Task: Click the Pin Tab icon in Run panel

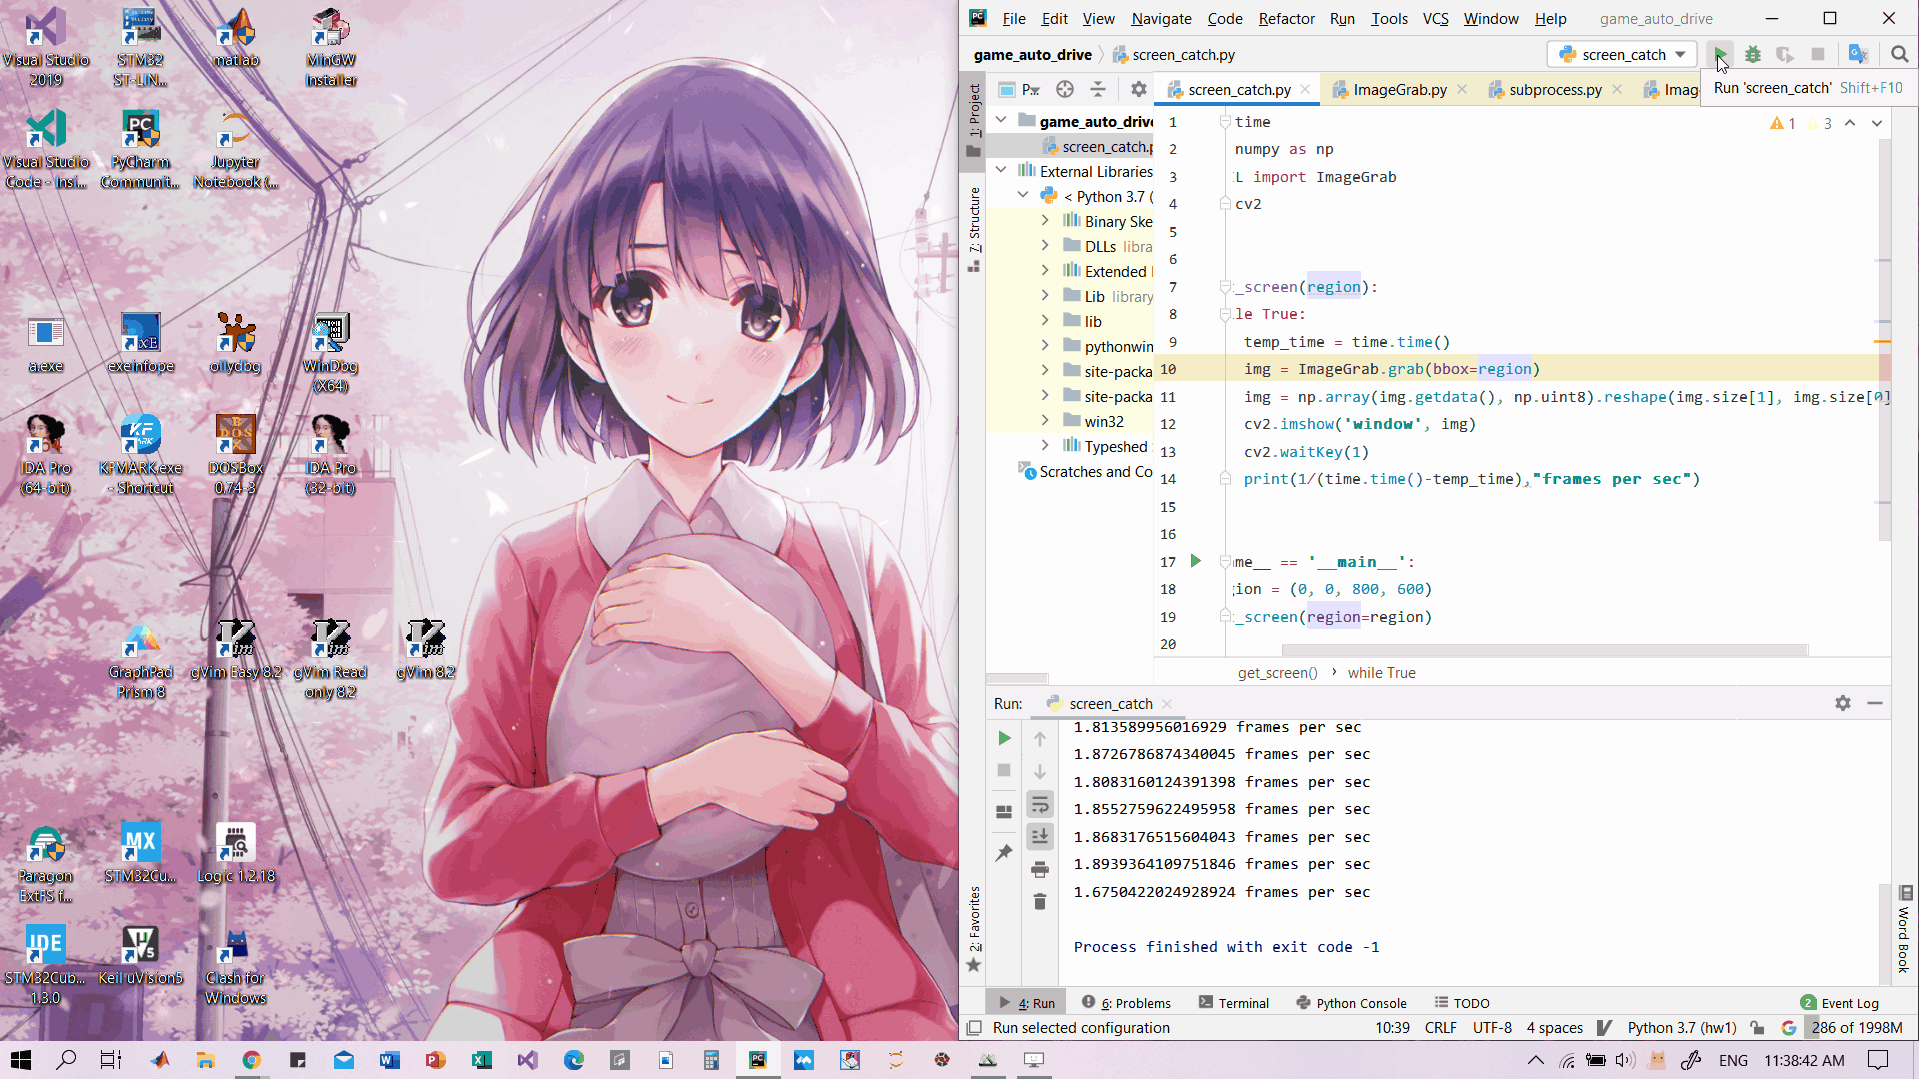Action: coord(1004,852)
